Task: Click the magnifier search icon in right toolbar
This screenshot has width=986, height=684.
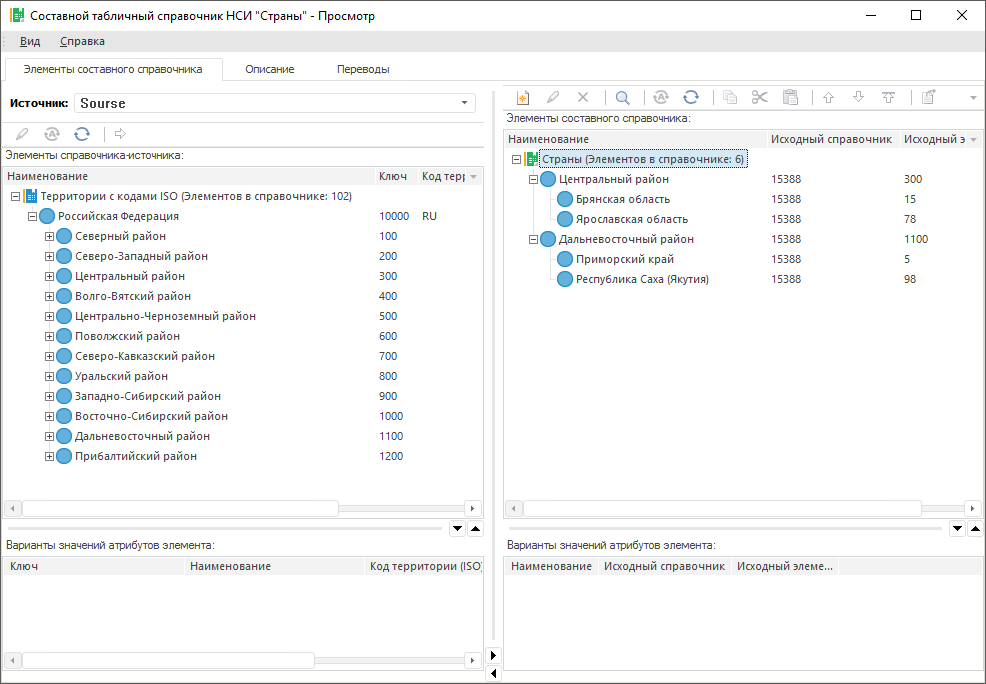Action: click(x=622, y=98)
